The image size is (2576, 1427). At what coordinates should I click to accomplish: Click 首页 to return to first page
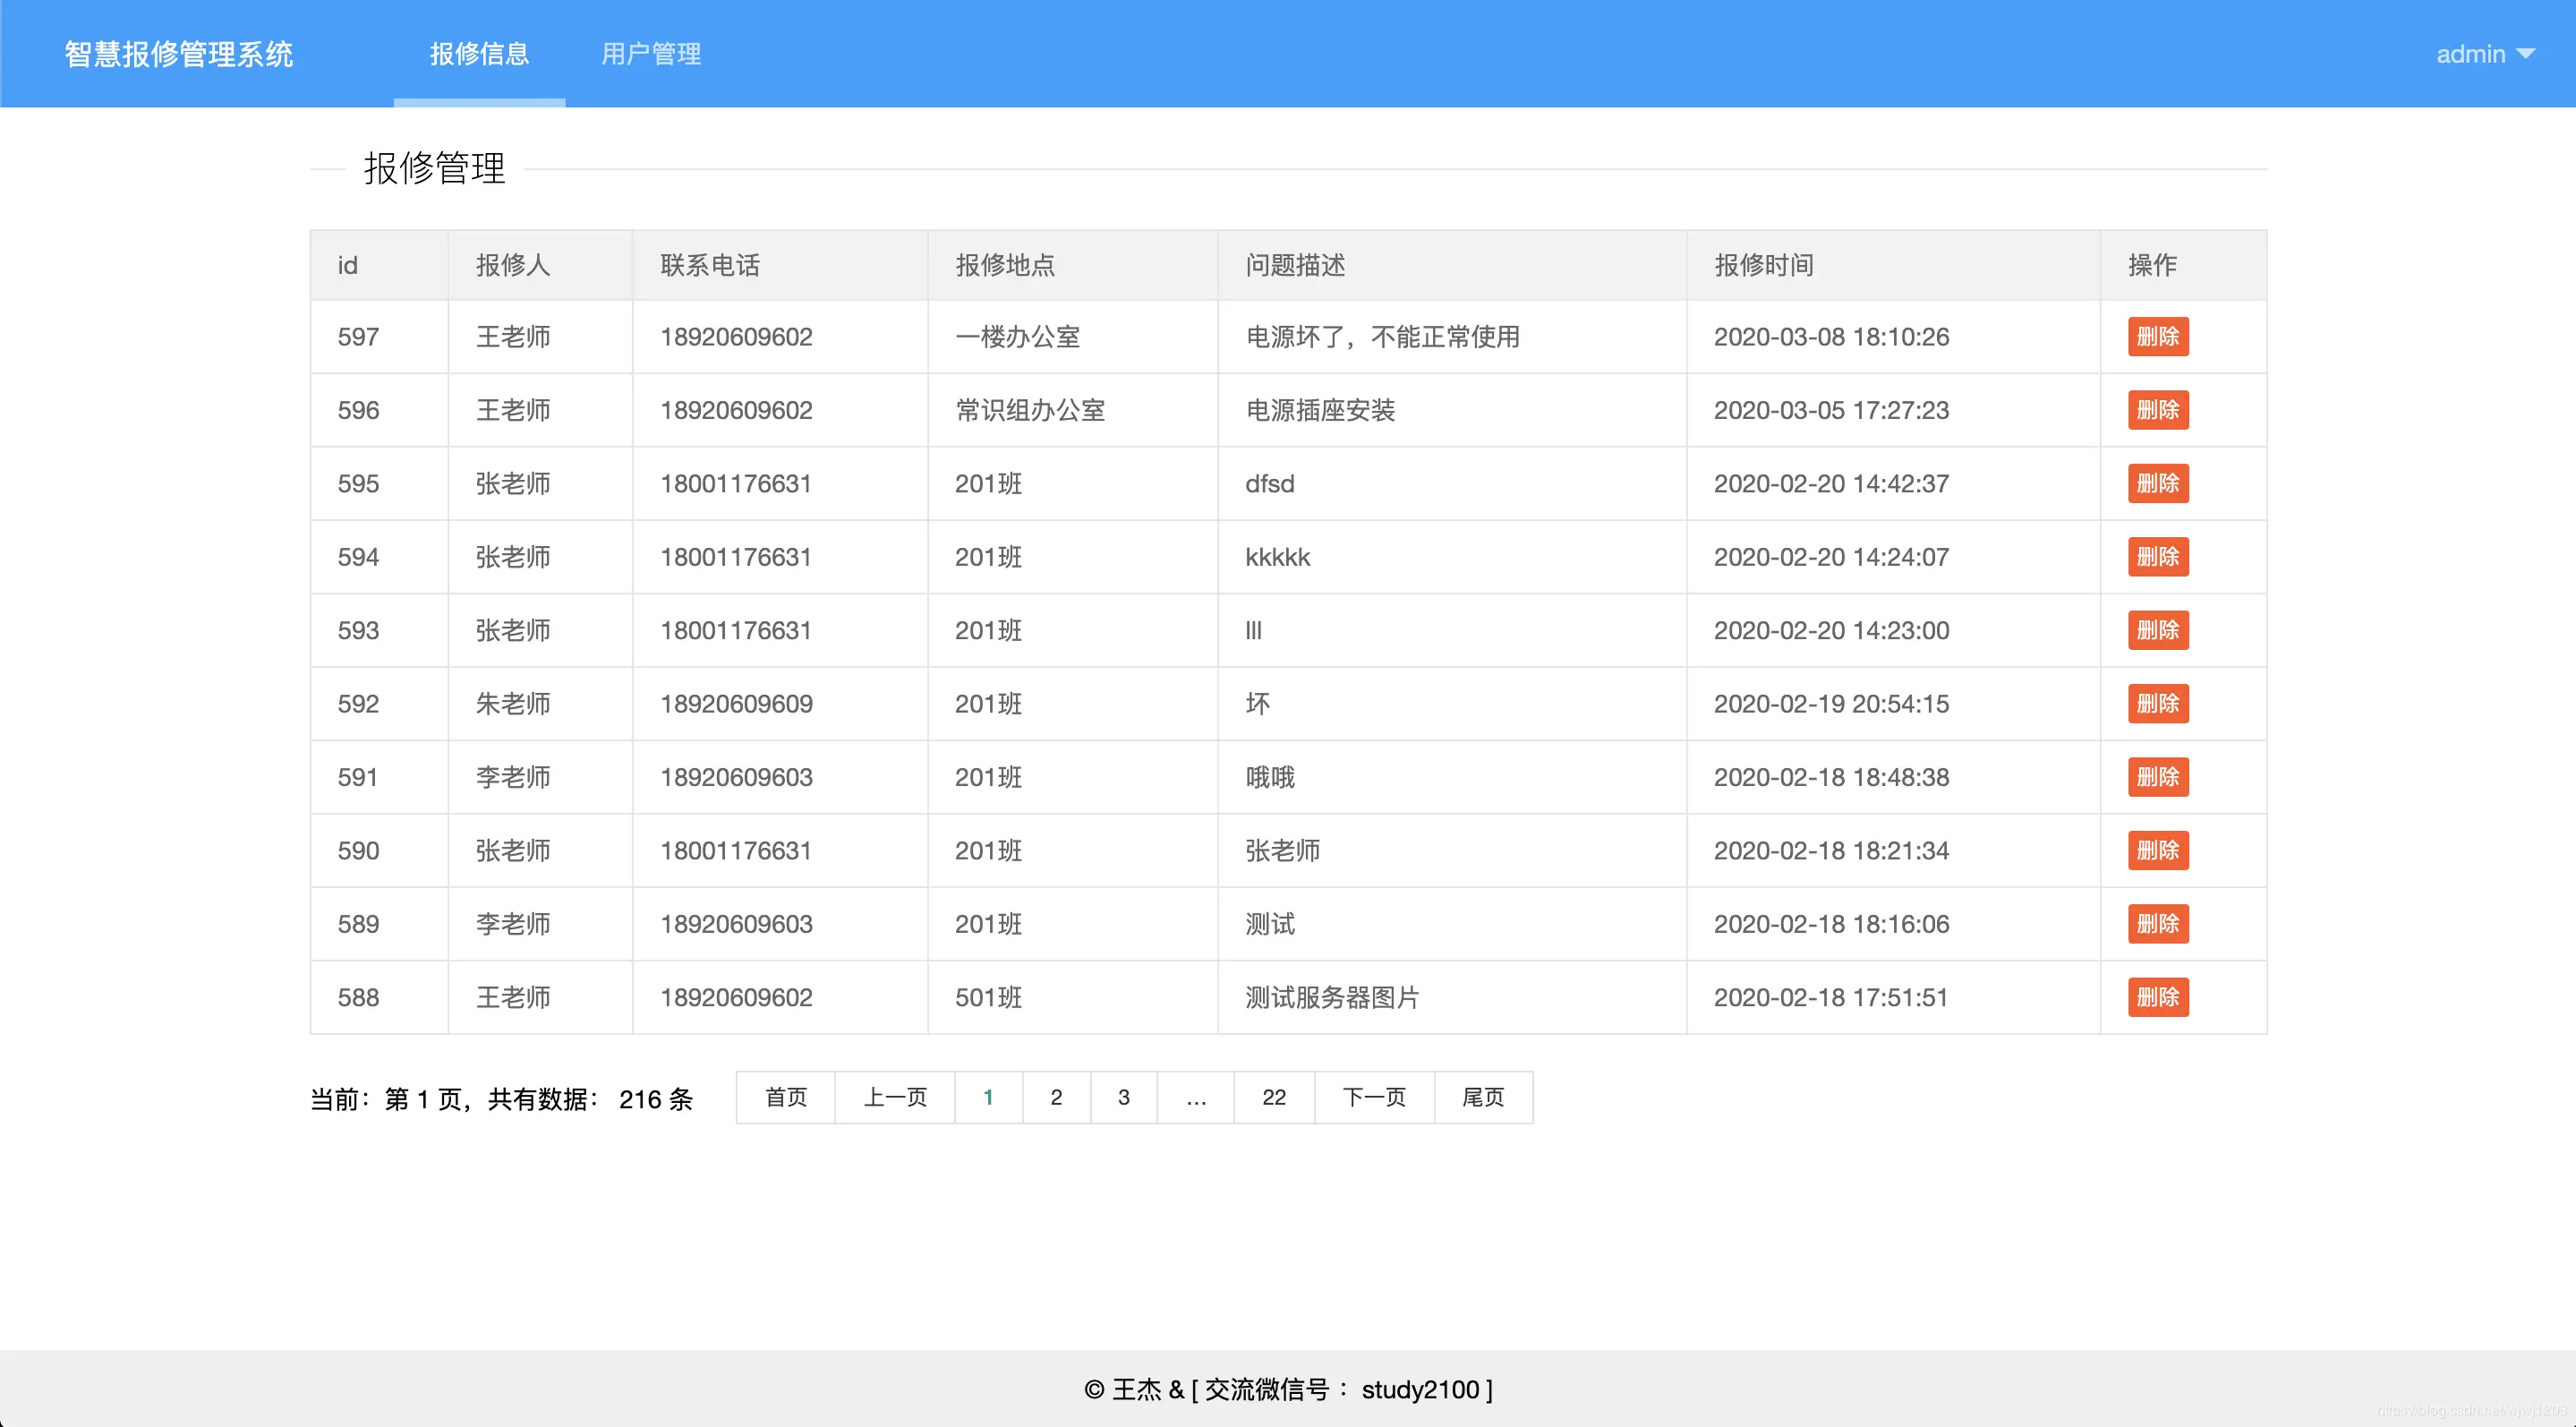click(786, 1097)
